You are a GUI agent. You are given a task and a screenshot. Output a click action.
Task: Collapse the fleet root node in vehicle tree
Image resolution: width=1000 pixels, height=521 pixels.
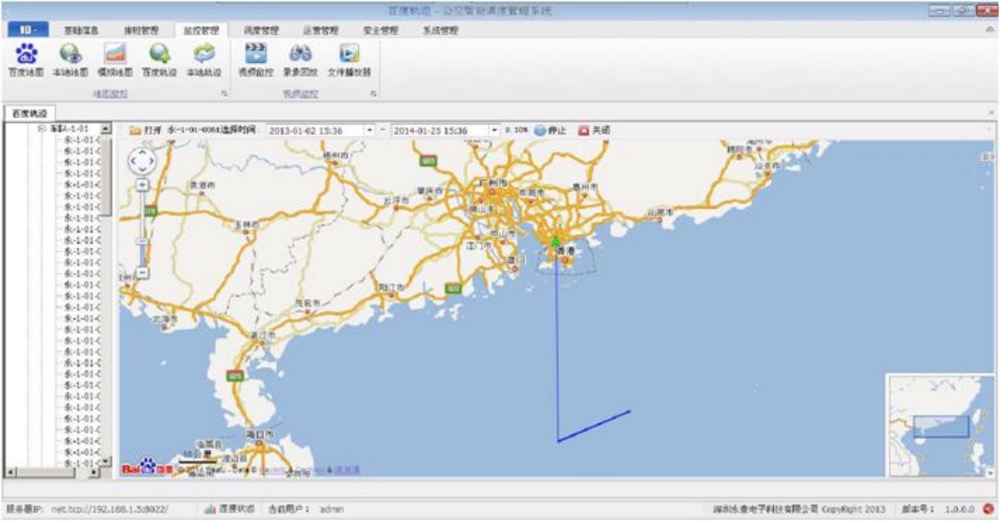coord(41,129)
